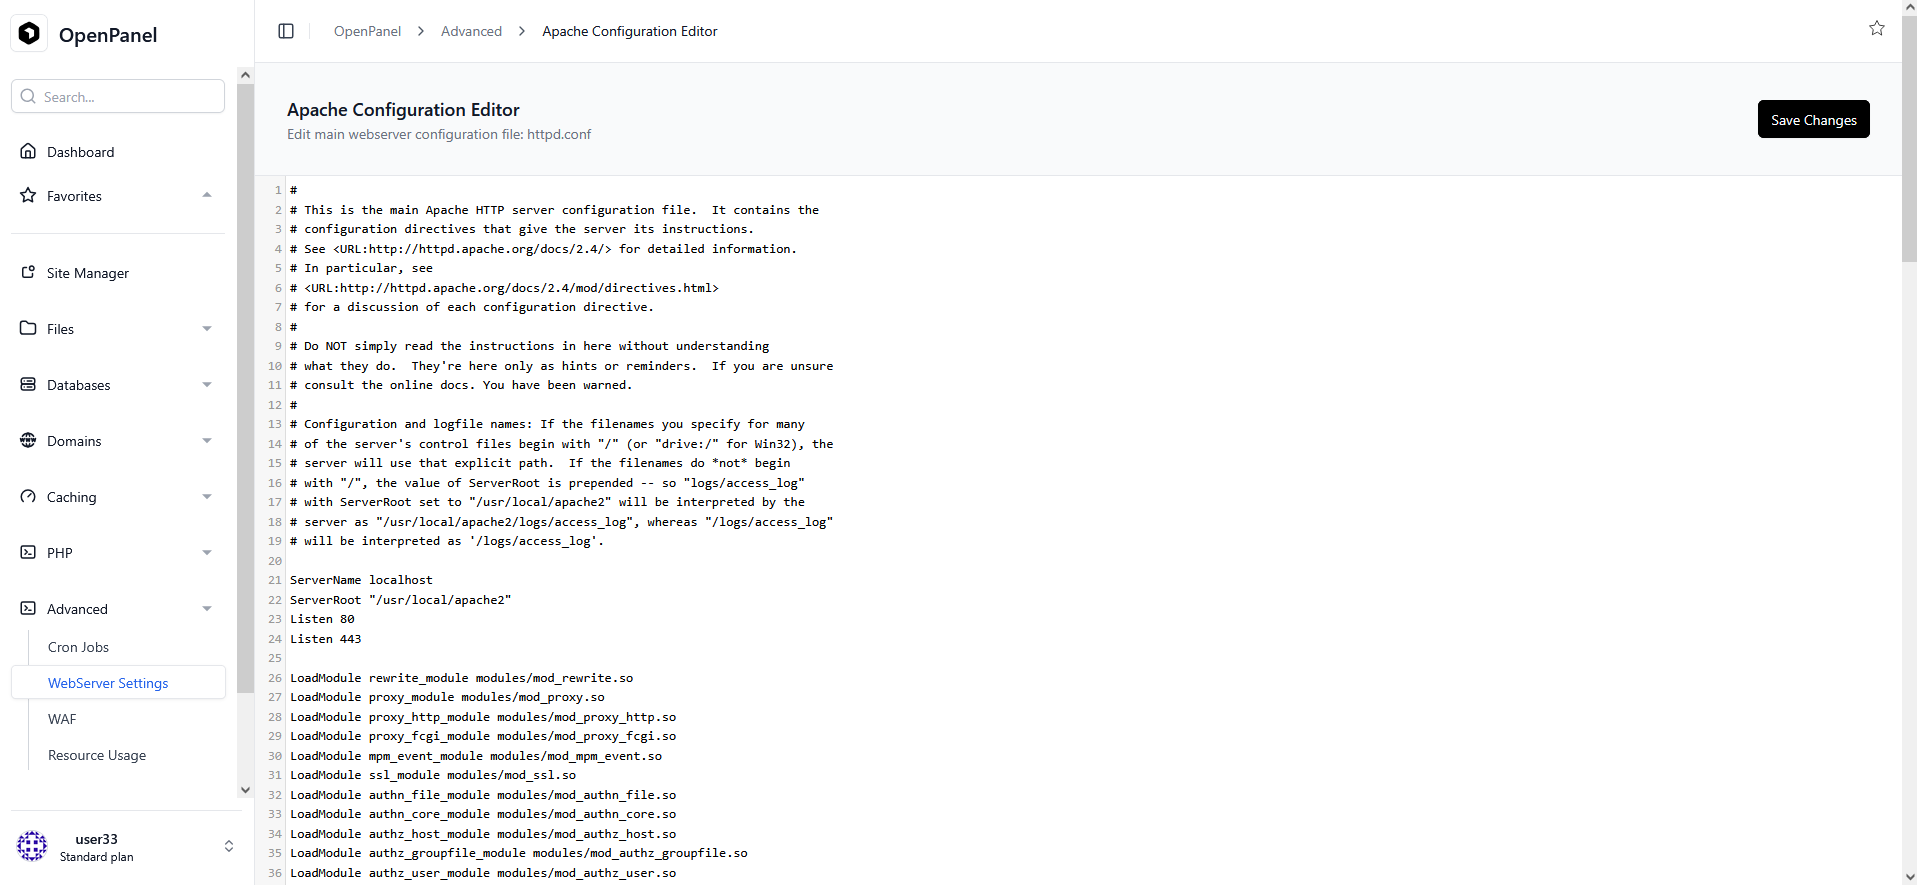
Task: Click the ServerRoot "/usr/local/apache2" line
Action: pos(400,600)
